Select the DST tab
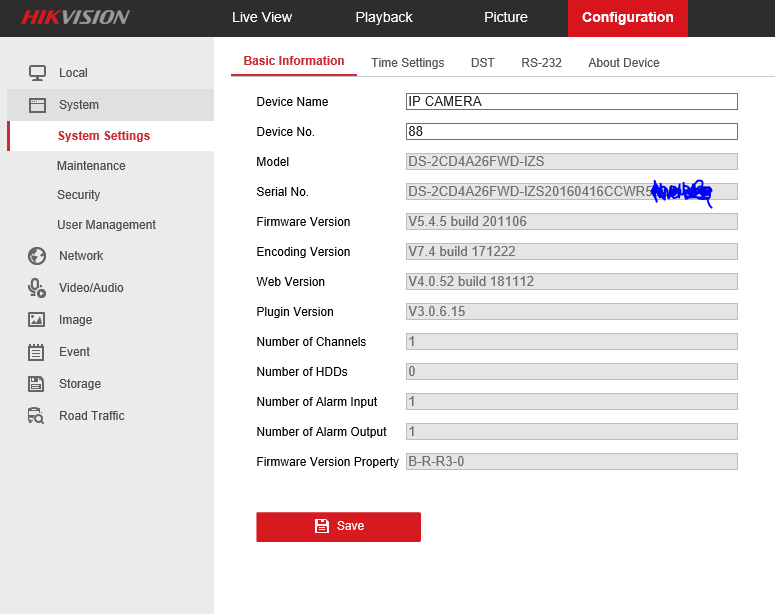This screenshot has height=614, width=775. click(483, 63)
